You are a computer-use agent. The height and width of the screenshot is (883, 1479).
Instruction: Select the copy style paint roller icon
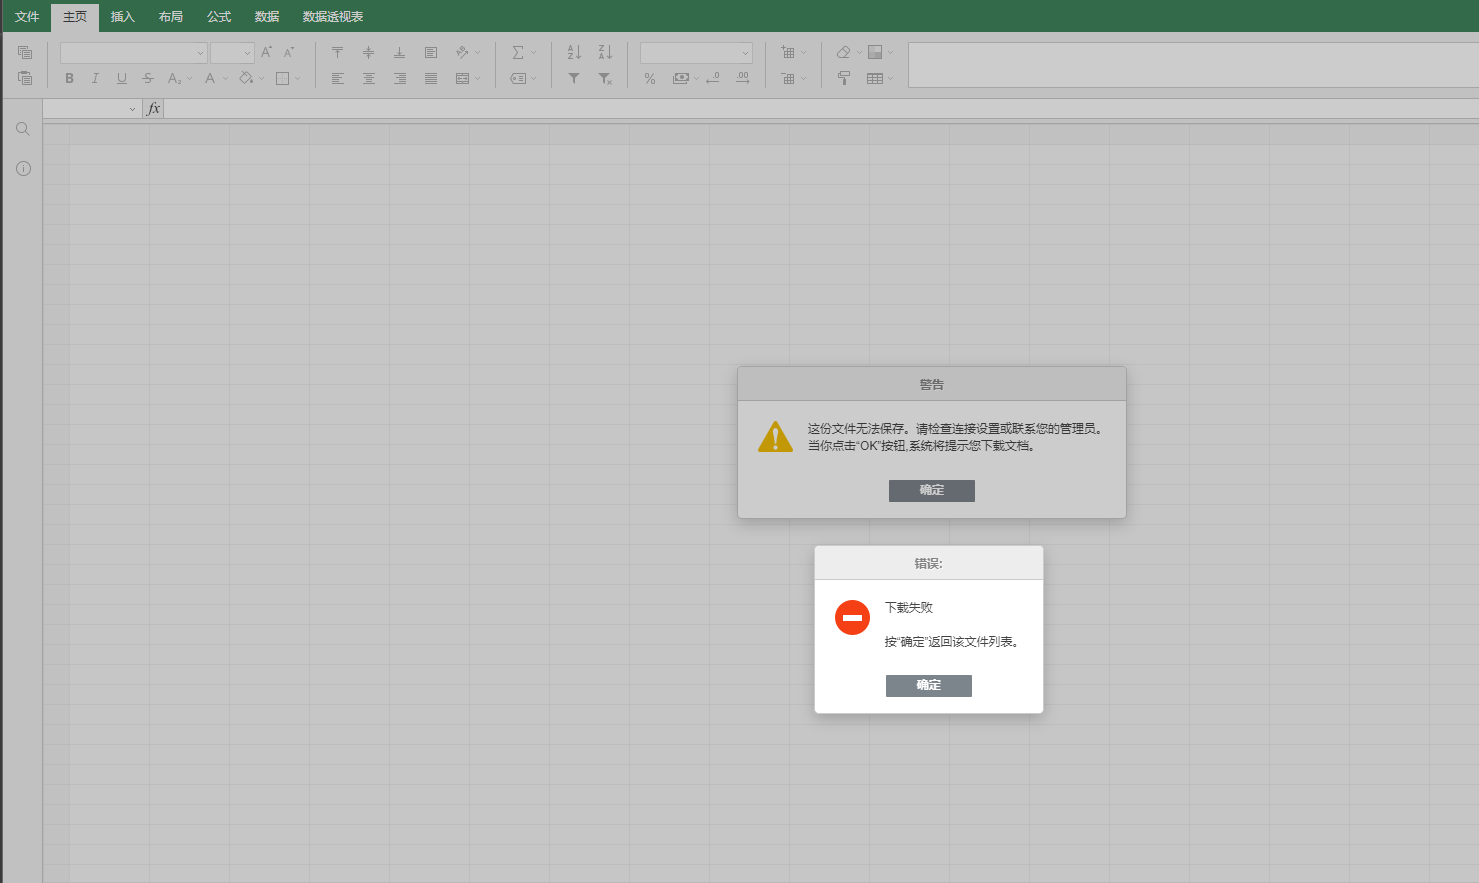844,78
